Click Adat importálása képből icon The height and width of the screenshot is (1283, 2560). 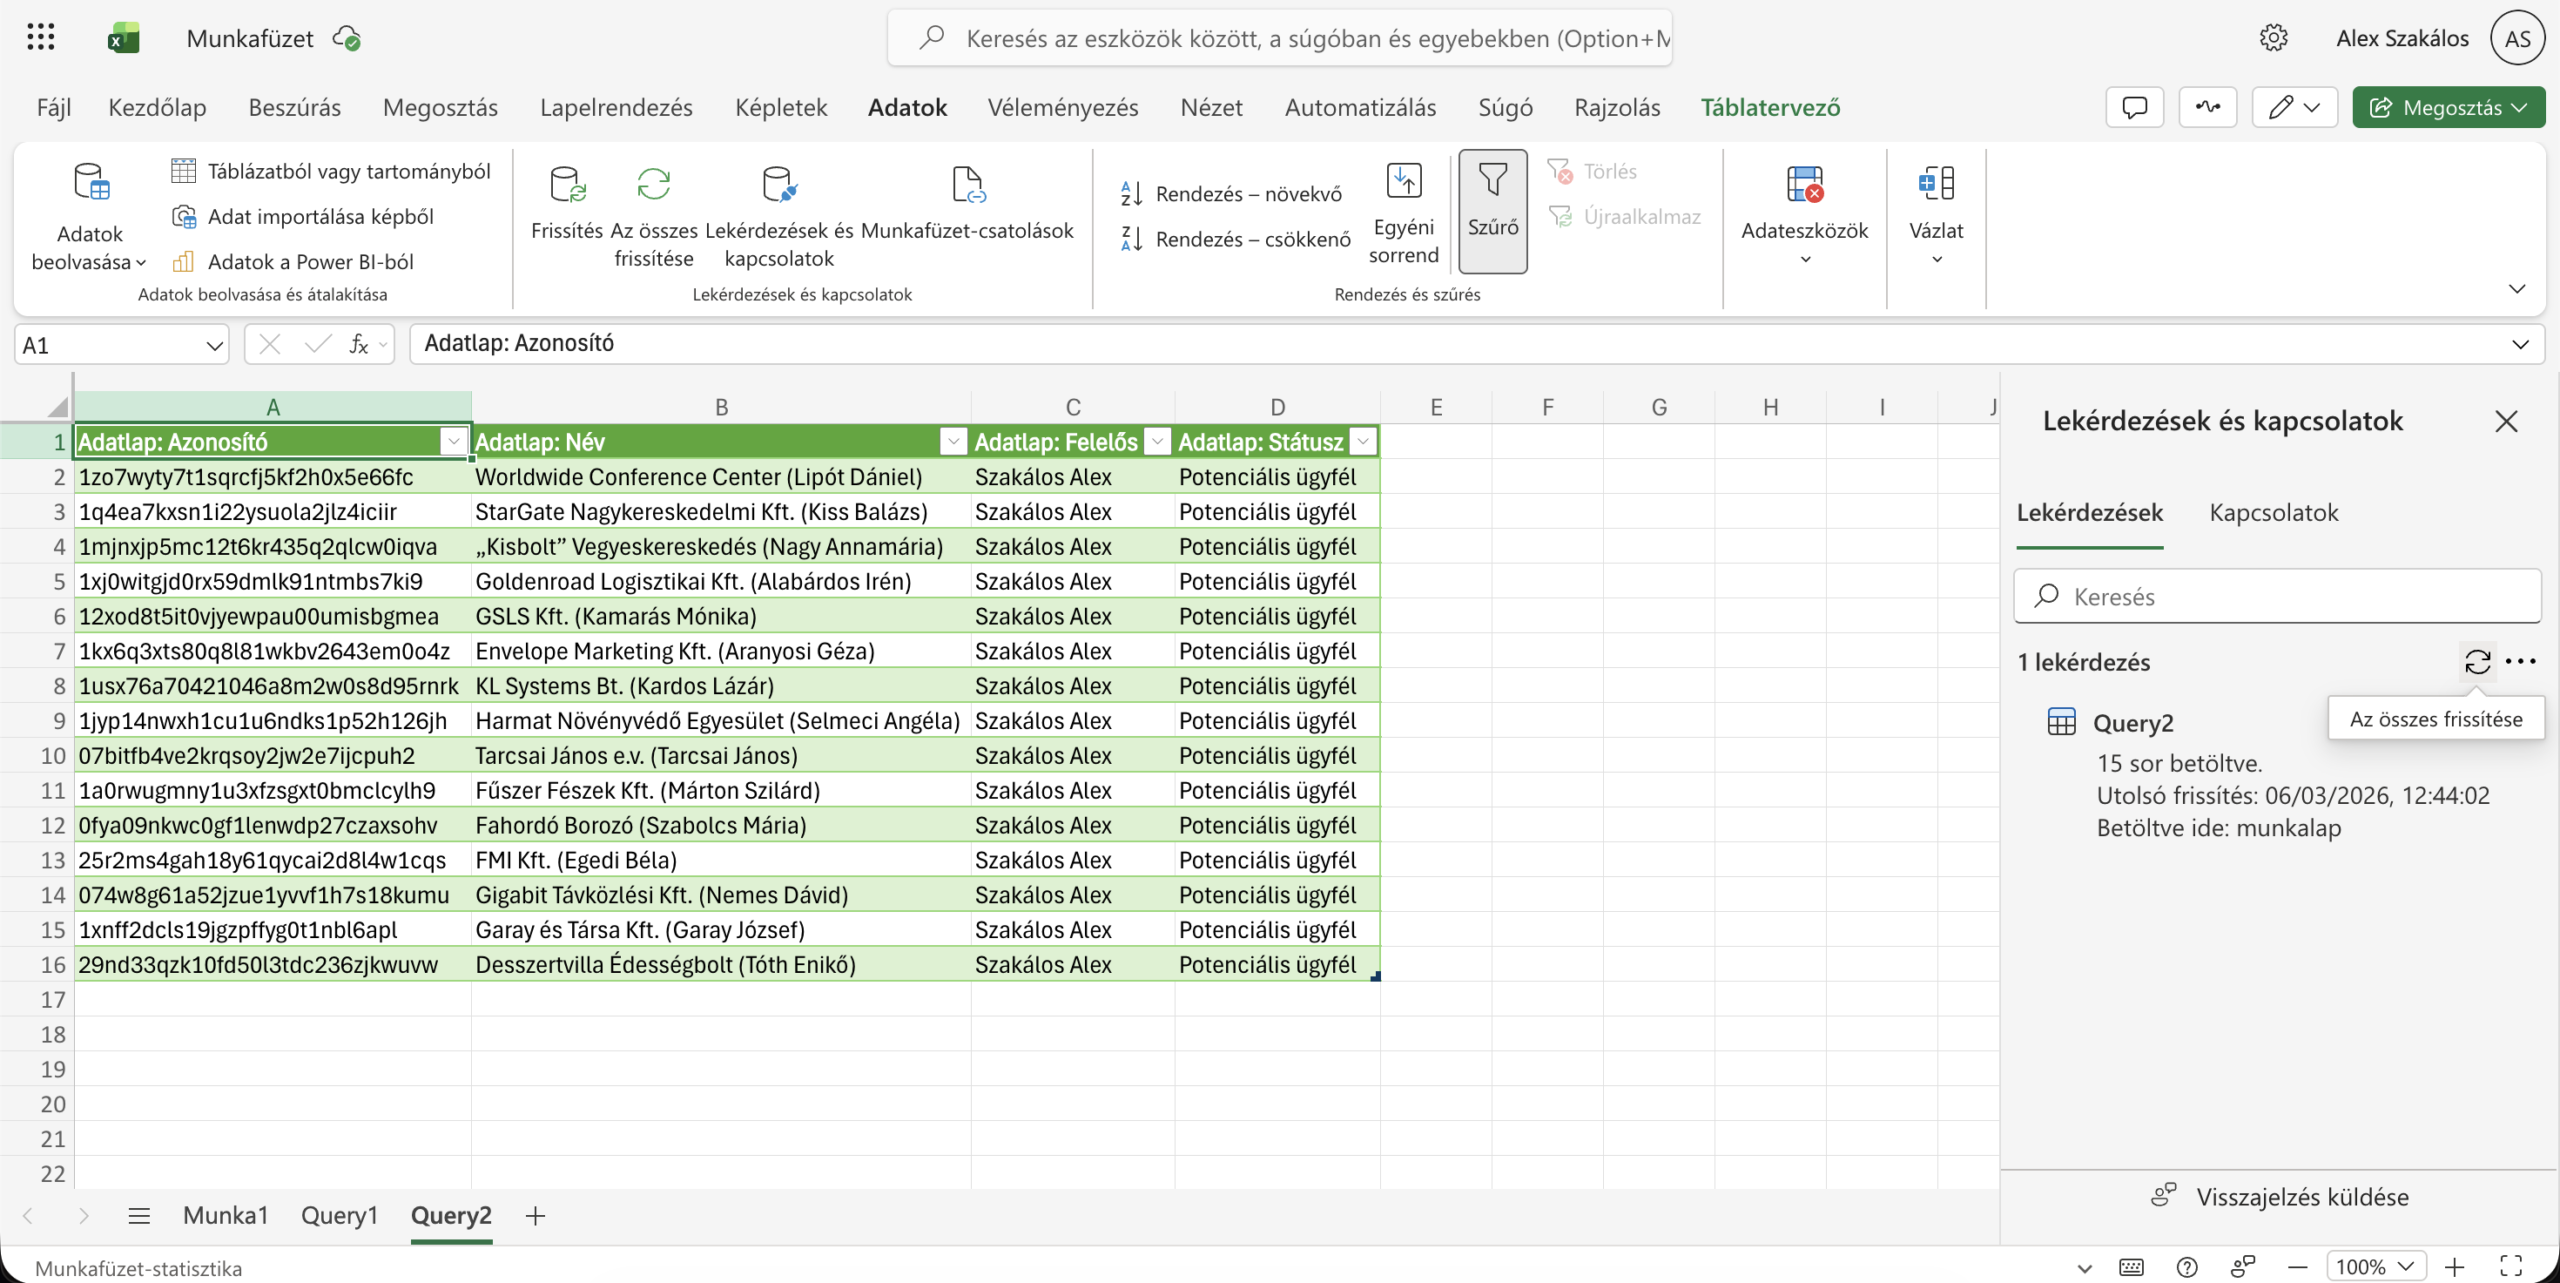point(184,217)
